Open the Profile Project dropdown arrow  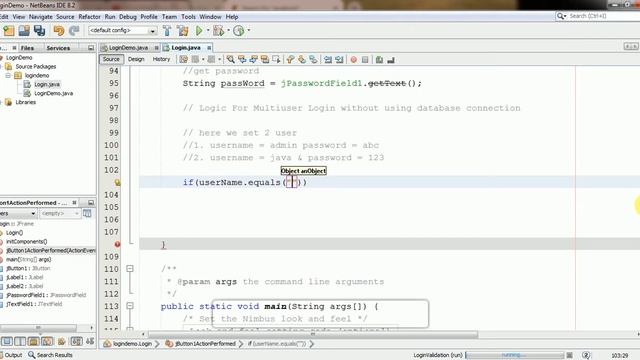click(x=249, y=31)
